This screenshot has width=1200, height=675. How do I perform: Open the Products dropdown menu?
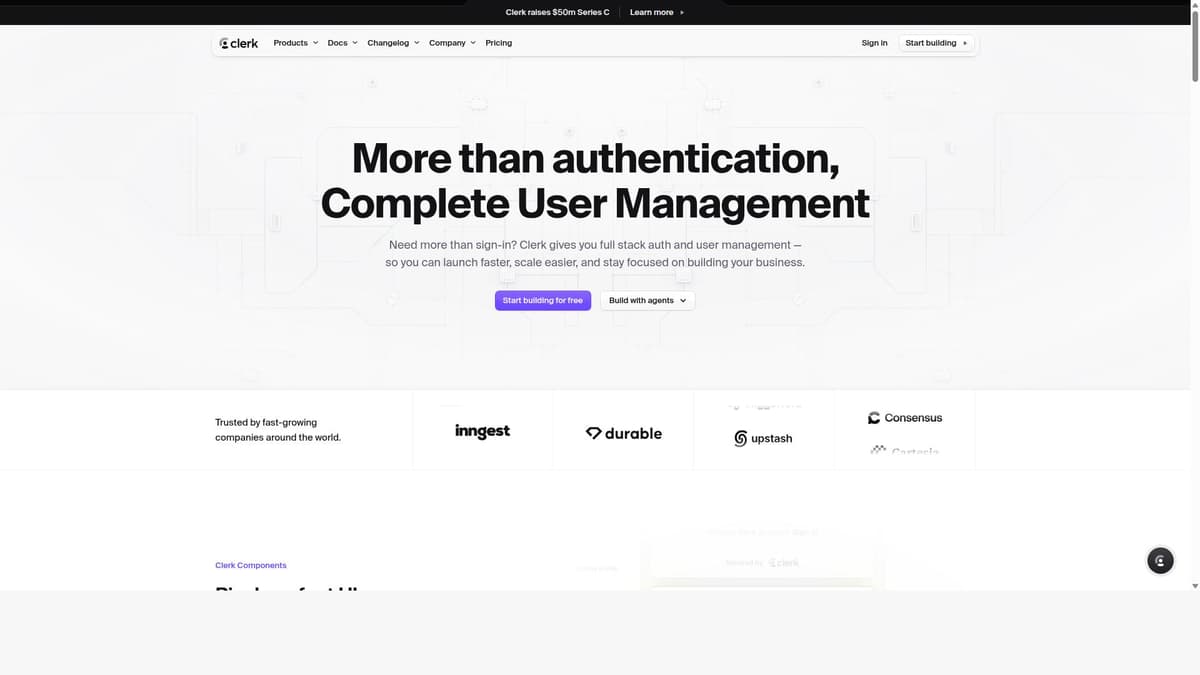pos(296,43)
